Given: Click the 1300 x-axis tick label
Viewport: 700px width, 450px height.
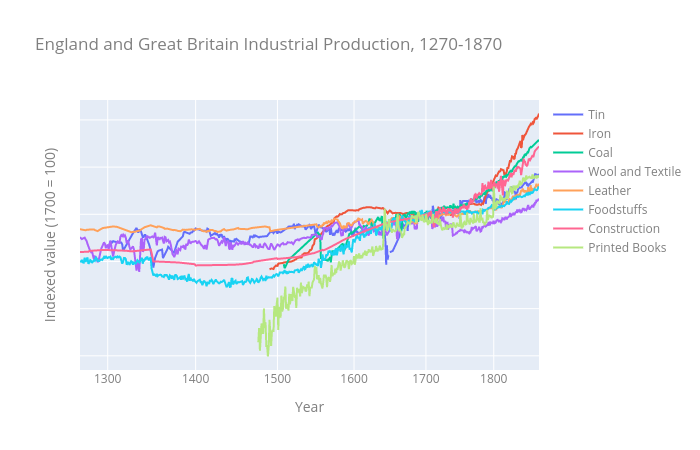Looking at the screenshot, I should point(108,379).
